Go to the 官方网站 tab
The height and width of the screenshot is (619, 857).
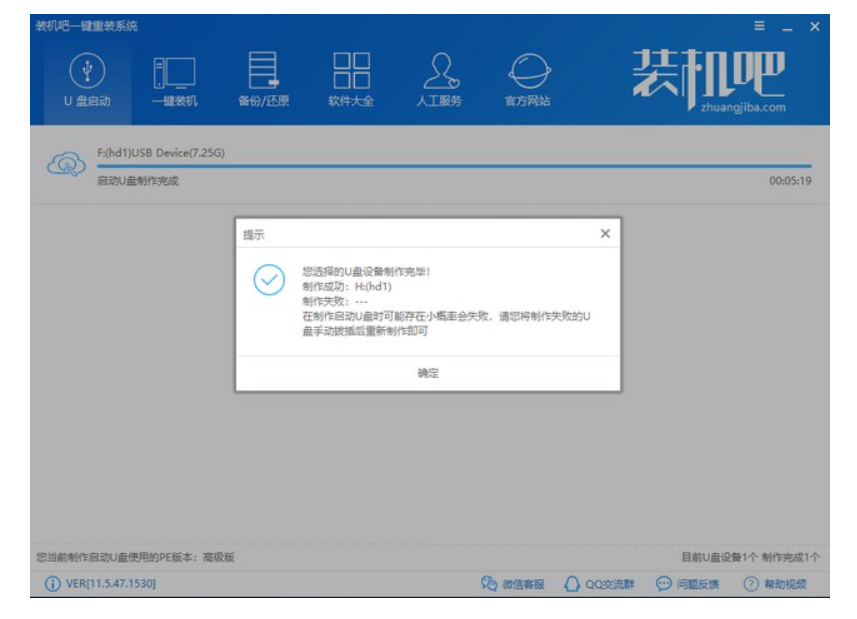(528, 80)
